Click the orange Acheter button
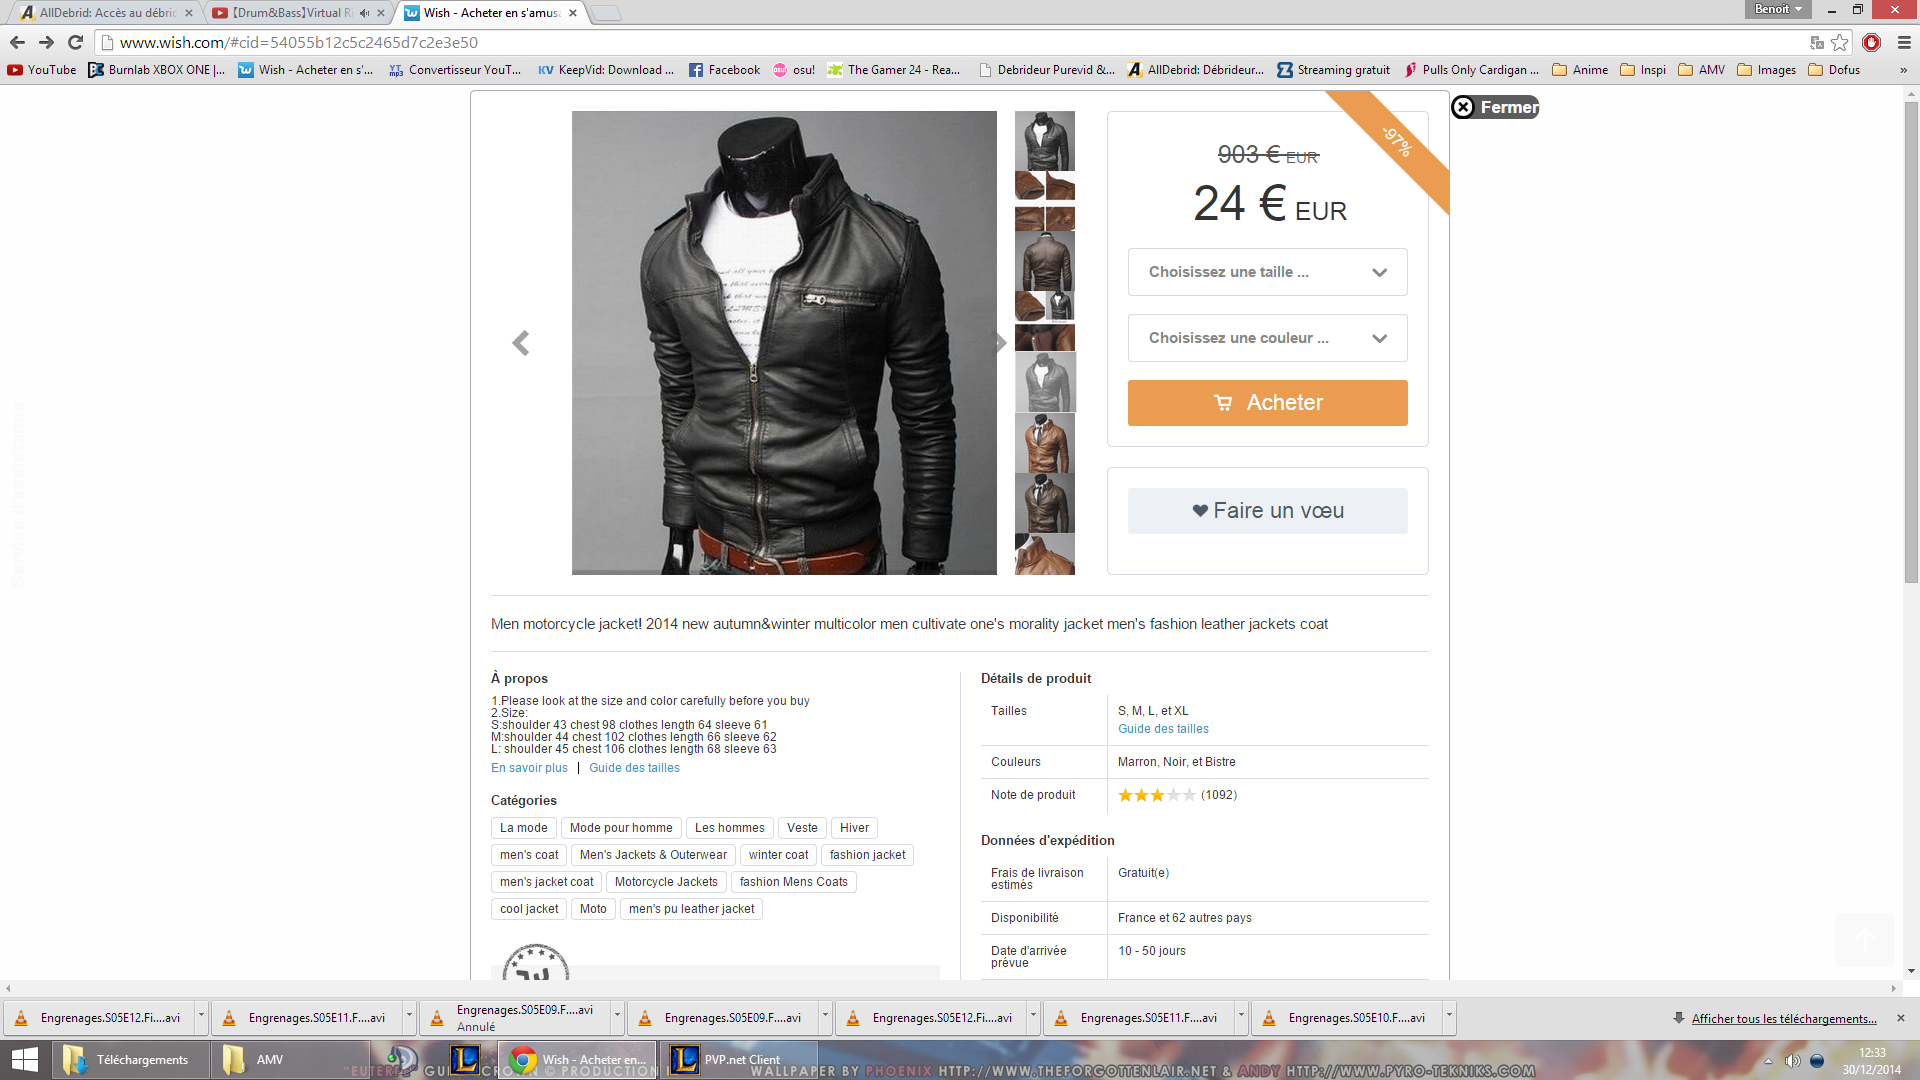This screenshot has width=1920, height=1080. (x=1267, y=403)
